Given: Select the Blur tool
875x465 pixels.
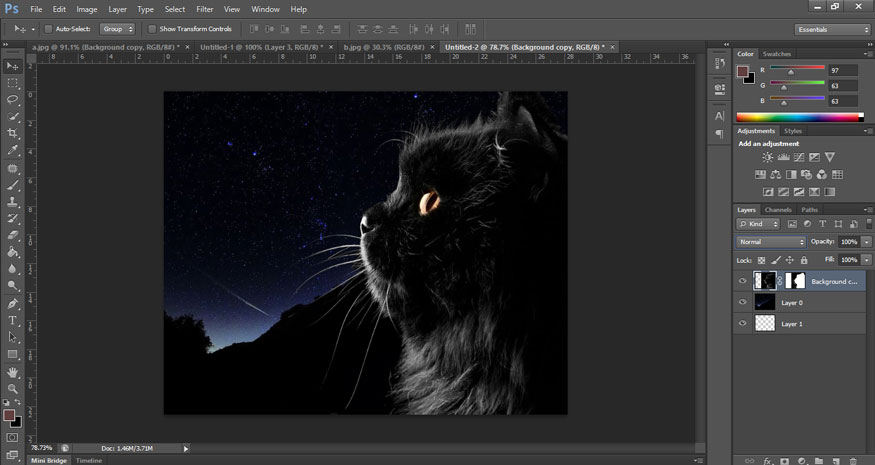Looking at the screenshot, I should coord(12,269).
